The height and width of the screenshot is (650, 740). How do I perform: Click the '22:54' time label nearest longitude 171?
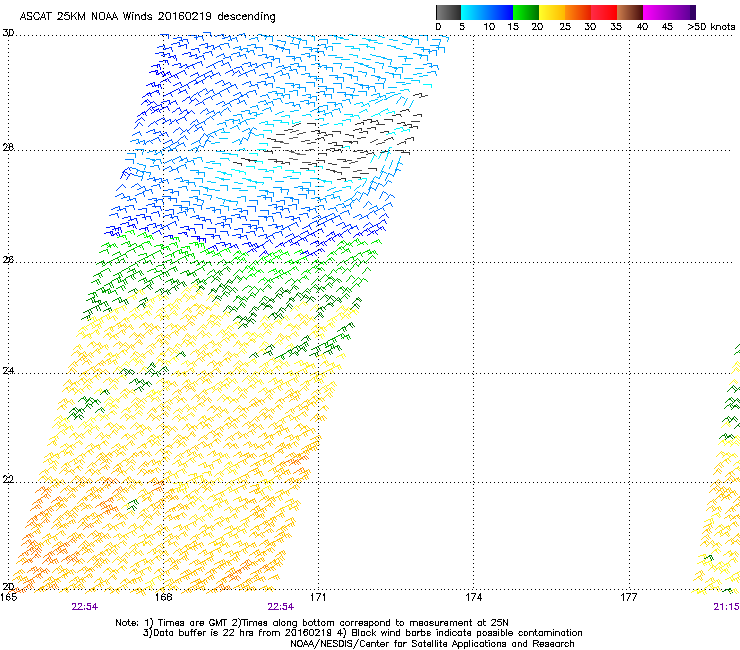tap(280, 607)
